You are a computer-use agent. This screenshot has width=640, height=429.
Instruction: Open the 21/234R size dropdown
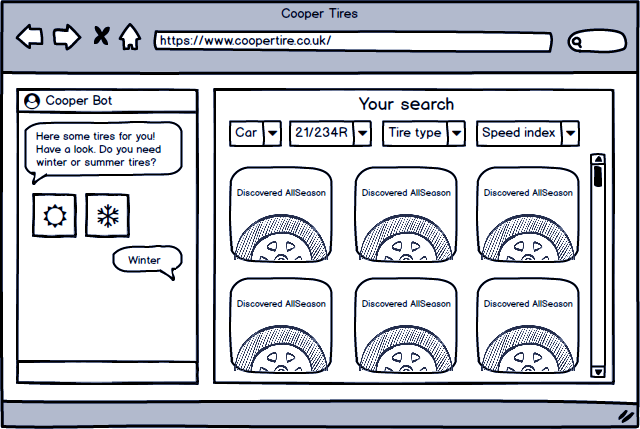(x=330, y=133)
